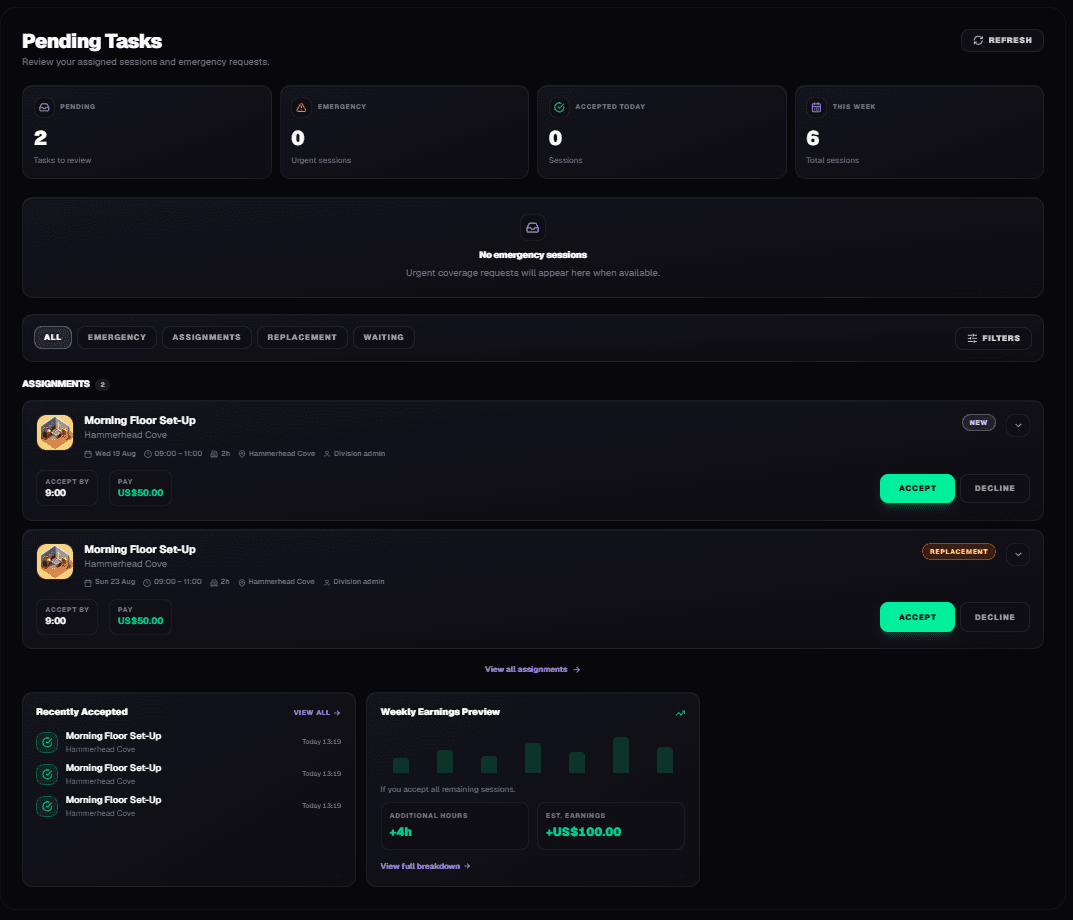
Task: Click the 'Total sessions' label
Action: pyautogui.click(x=832, y=160)
